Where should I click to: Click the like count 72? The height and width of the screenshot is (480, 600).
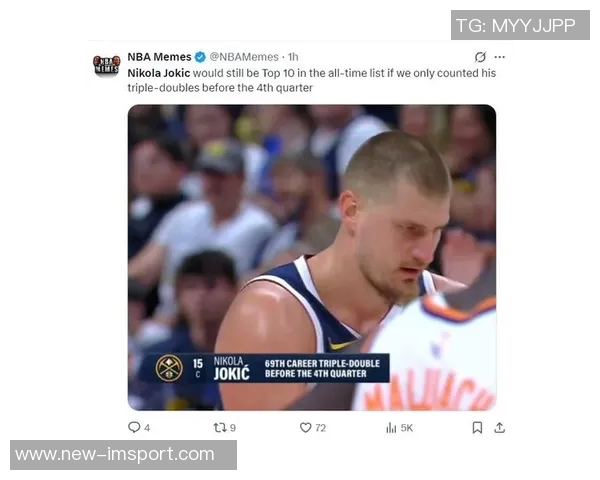coord(321,428)
